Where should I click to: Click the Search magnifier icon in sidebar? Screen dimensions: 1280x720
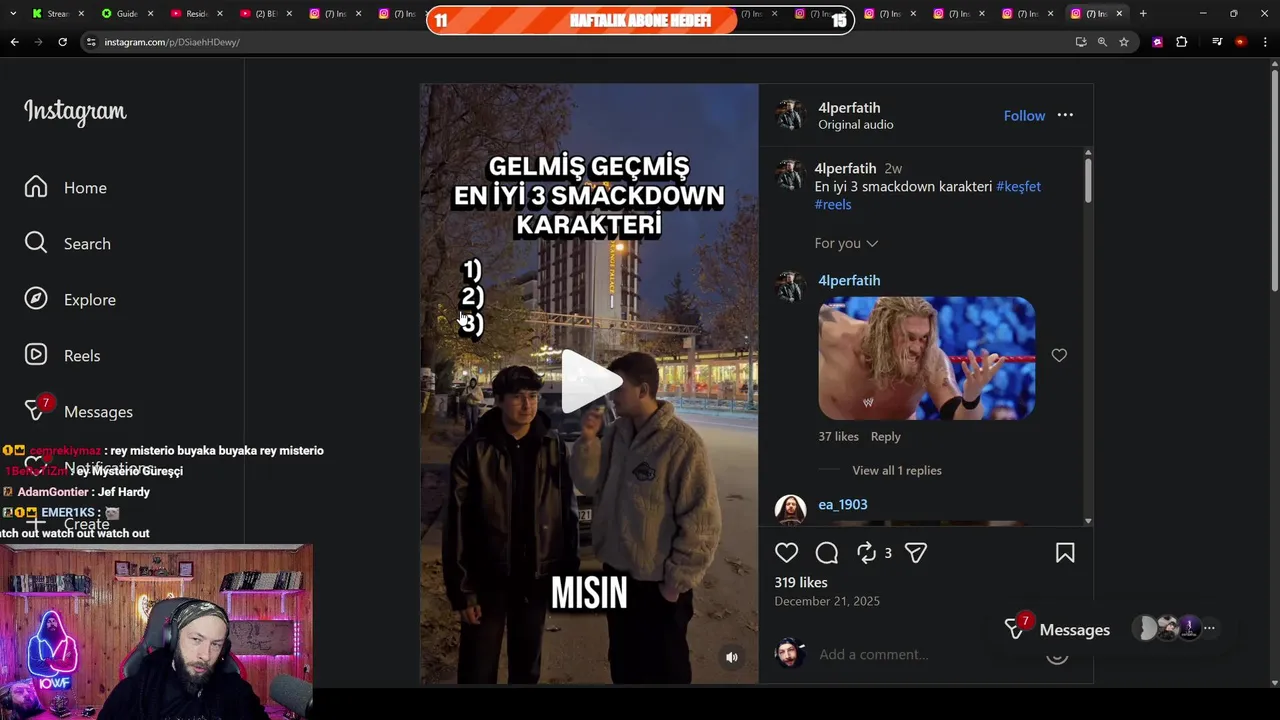(x=36, y=243)
